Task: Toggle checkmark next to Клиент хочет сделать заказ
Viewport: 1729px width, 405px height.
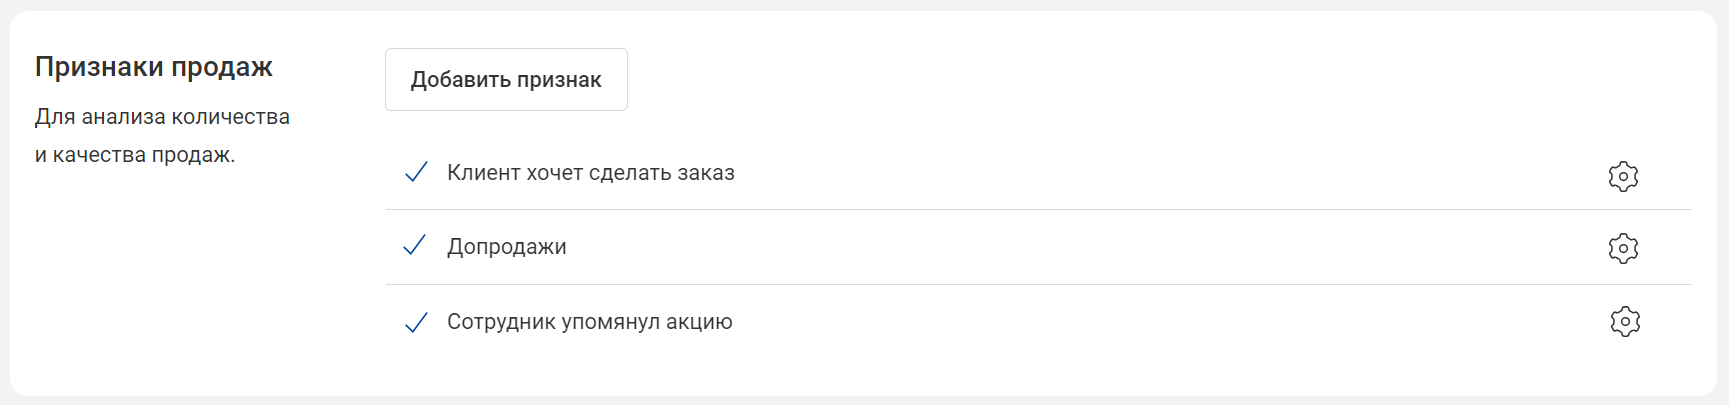Action: [x=416, y=172]
